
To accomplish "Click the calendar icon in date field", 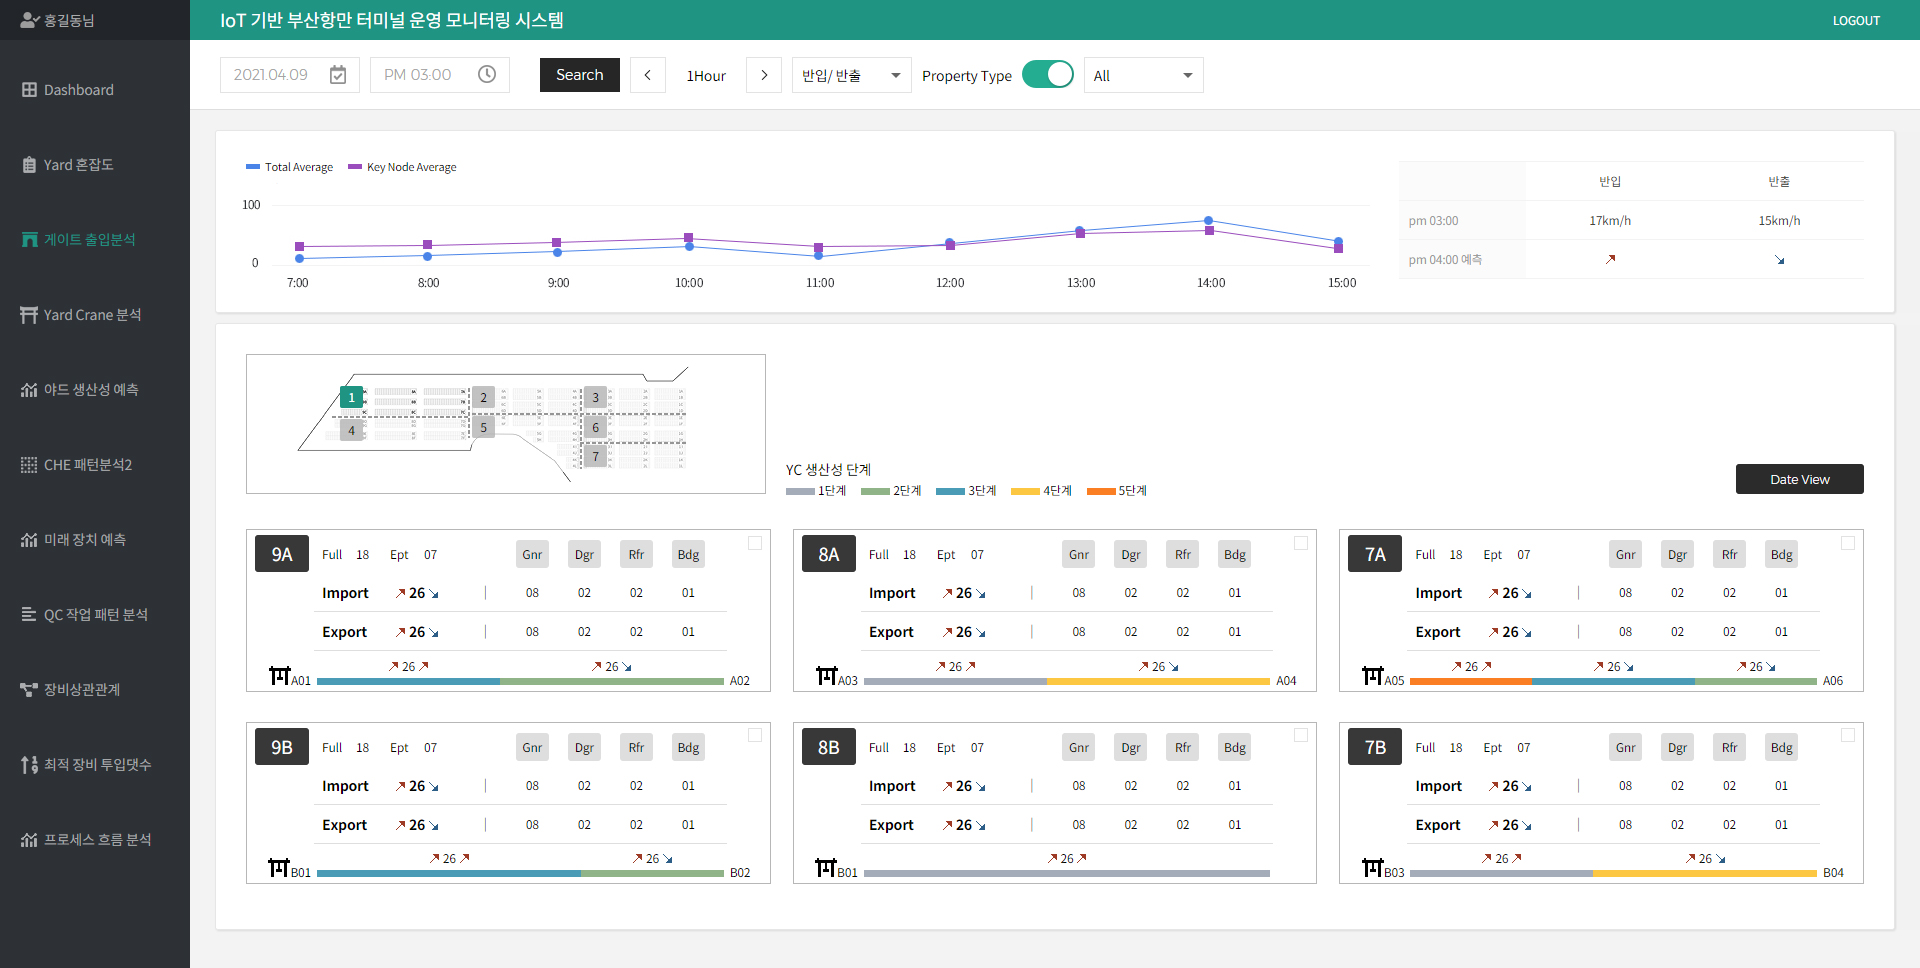I will (x=338, y=75).
